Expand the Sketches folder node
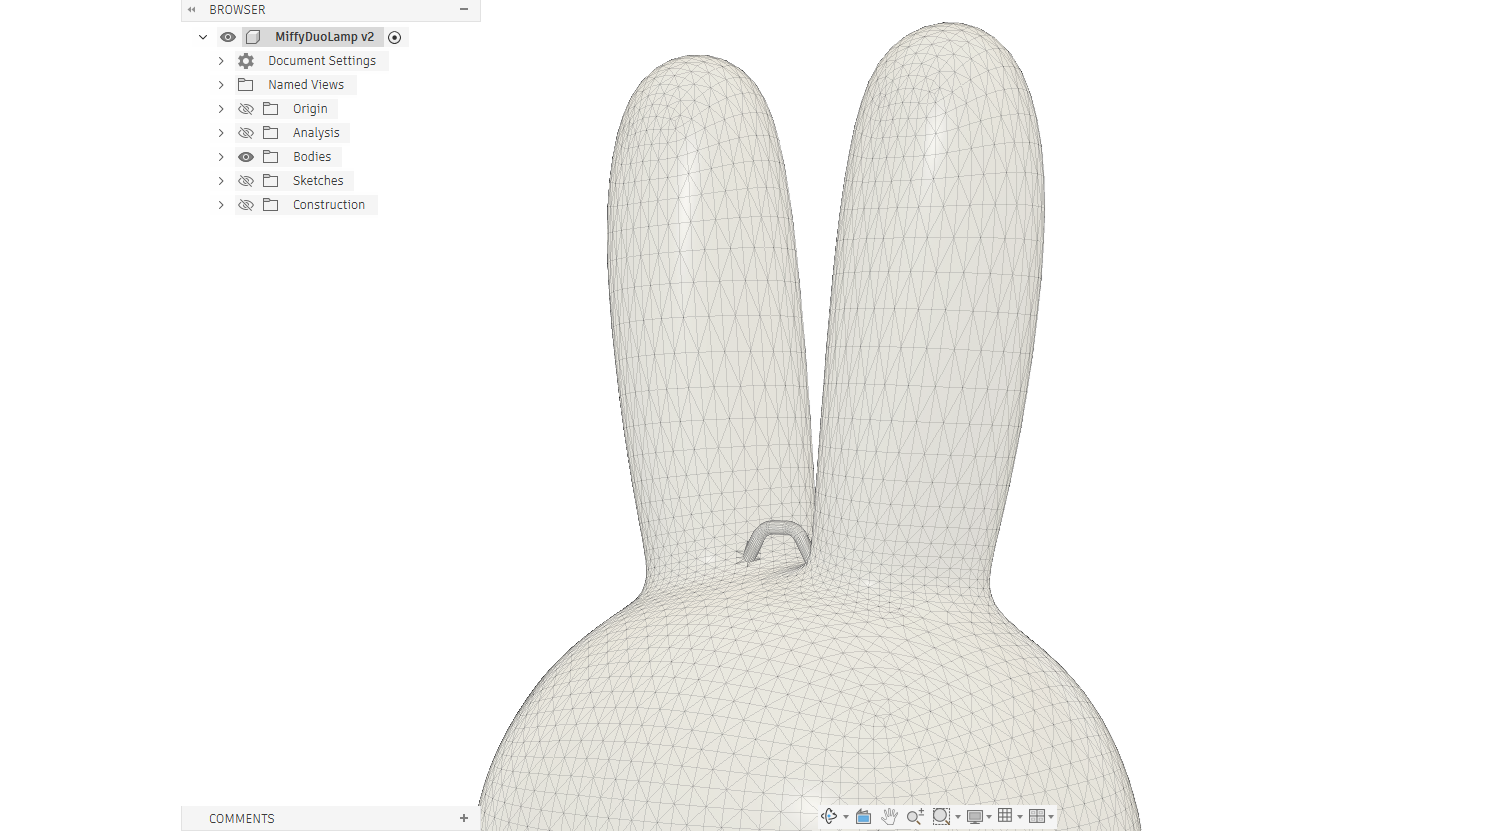Image resolution: width=1488 pixels, height=837 pixels. tap(221, 181)
